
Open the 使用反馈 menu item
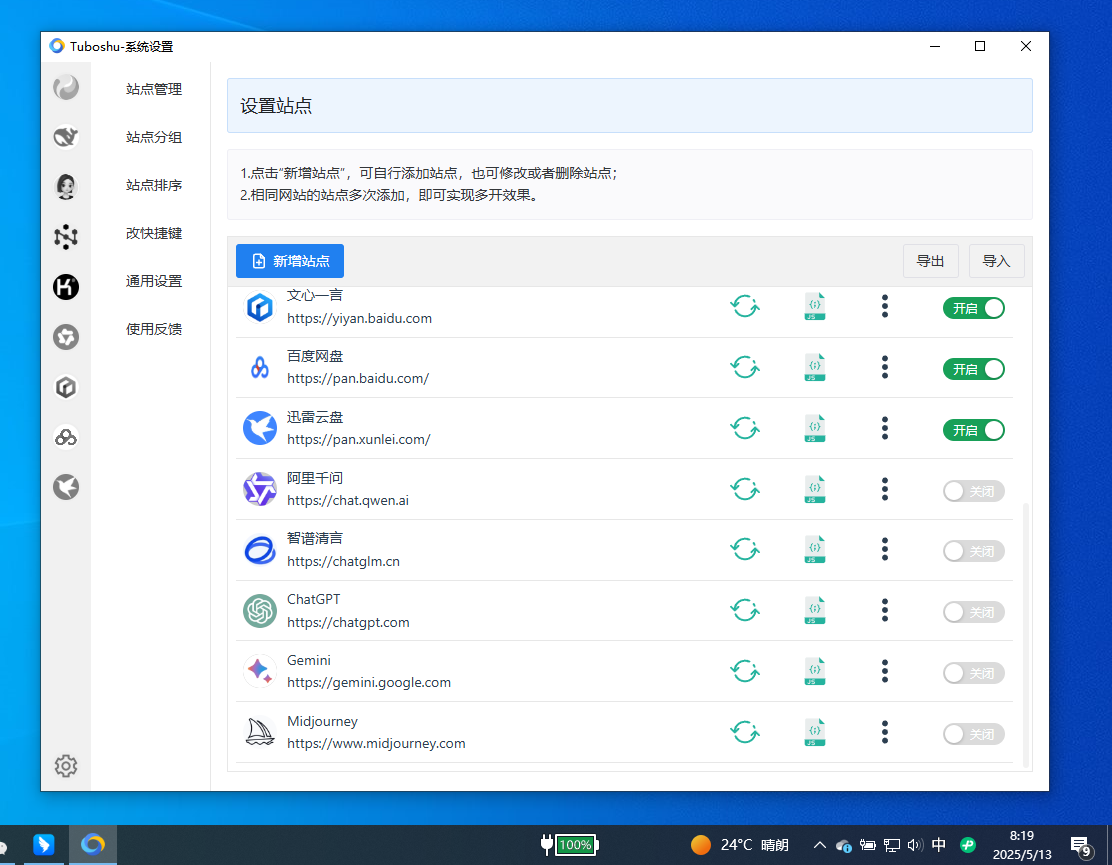[x=154, y=329]
